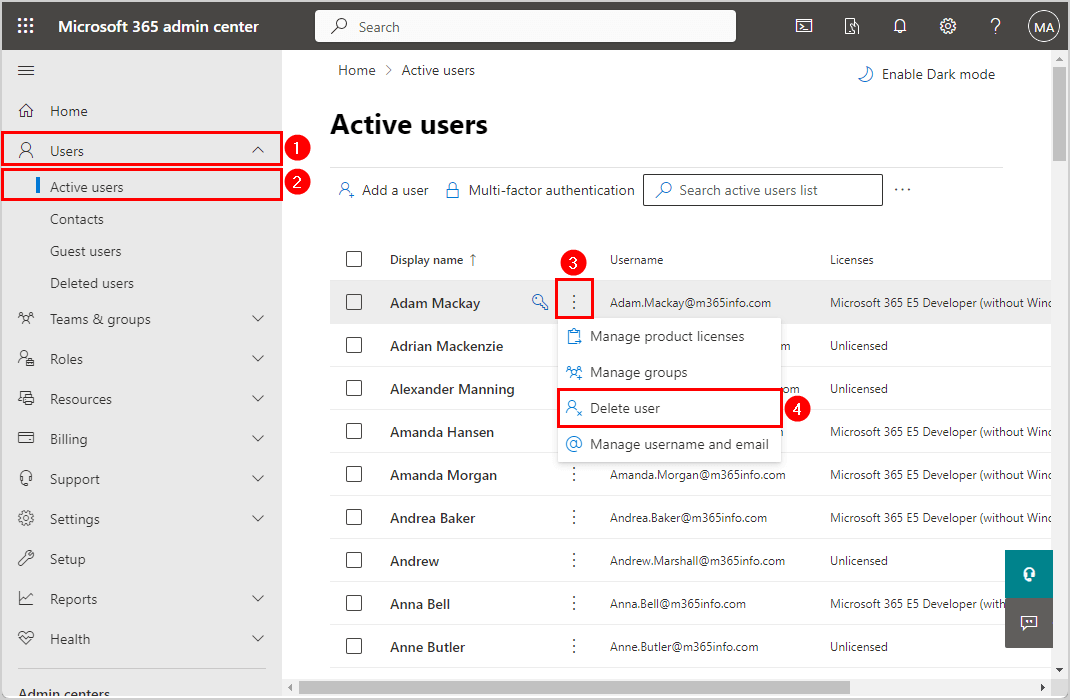Check the checkbox next to Adam Mackay
The height and width of the screenshot is (700, 1070).
tap(354, 302)
